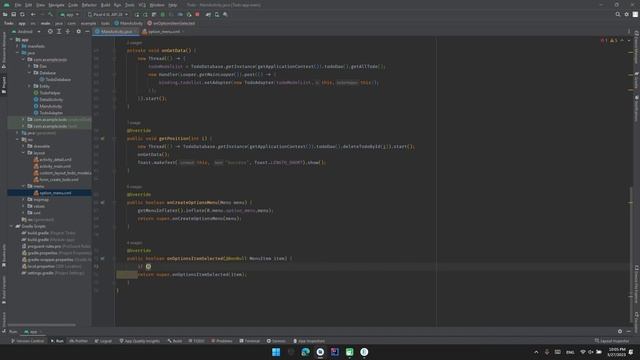
Task: Click override gutter icon beside onCreateOptionsMenu
Action: [102, 202]
